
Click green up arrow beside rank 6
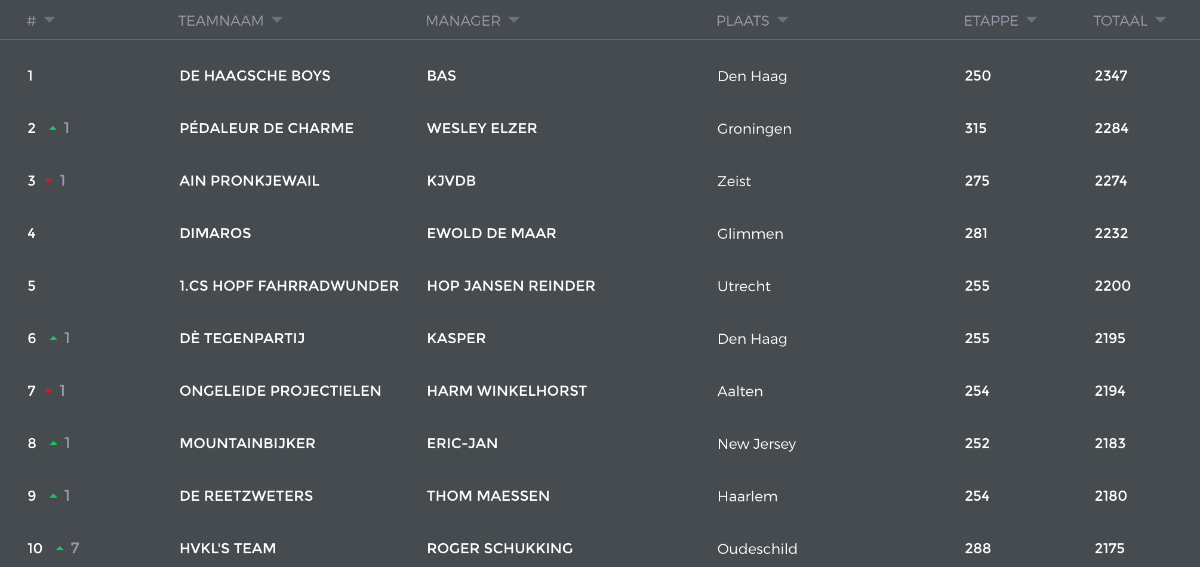click(x=53, y=339)
